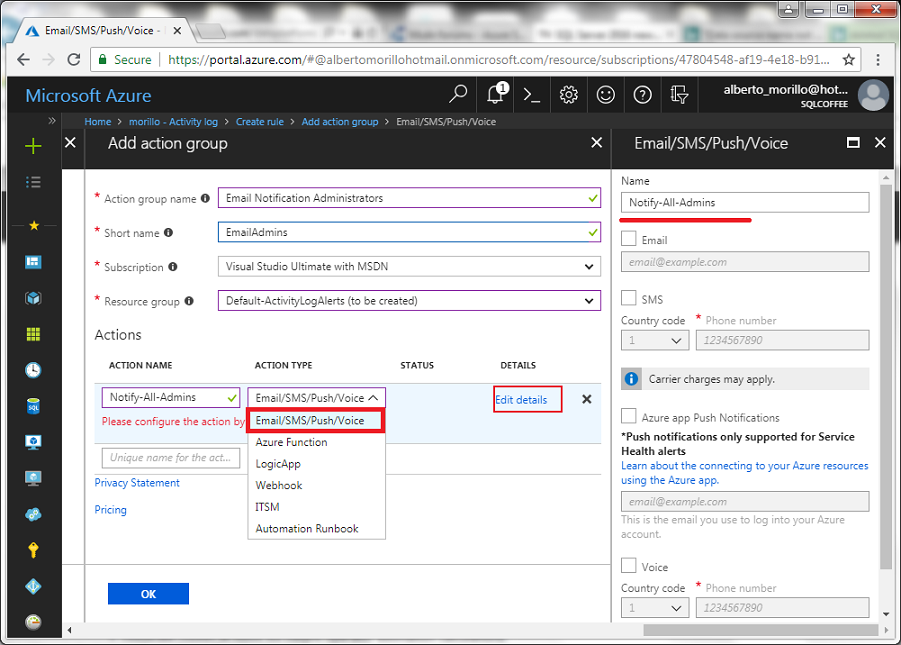Open the Azure search magnifier
Image resolution: width=901 pixels, height=645 pixels.
tap(457, 94)
